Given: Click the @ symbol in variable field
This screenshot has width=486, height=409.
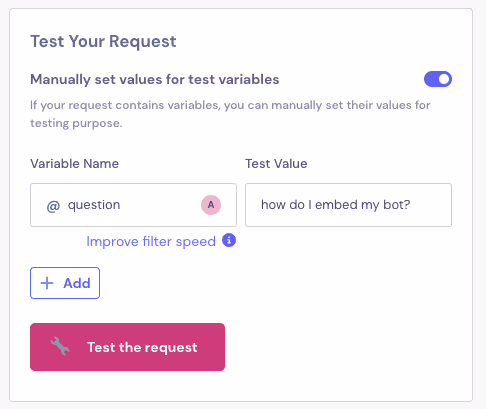Looking at the screenshot, I should coord(53,206).
